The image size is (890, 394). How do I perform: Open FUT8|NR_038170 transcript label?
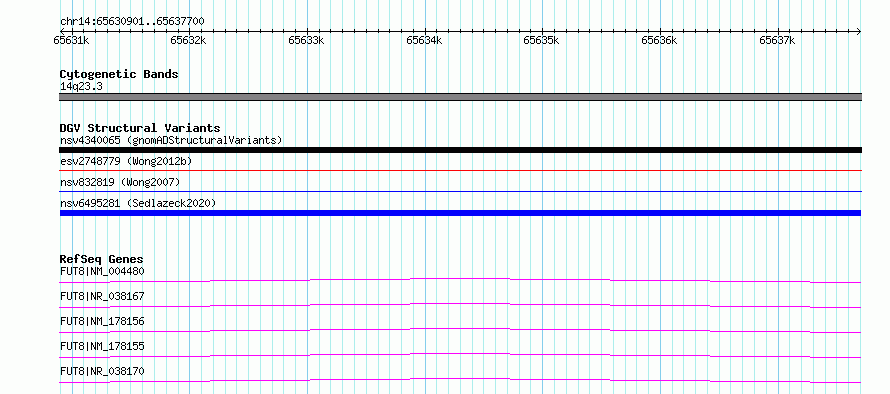click(x=102, y=371)
